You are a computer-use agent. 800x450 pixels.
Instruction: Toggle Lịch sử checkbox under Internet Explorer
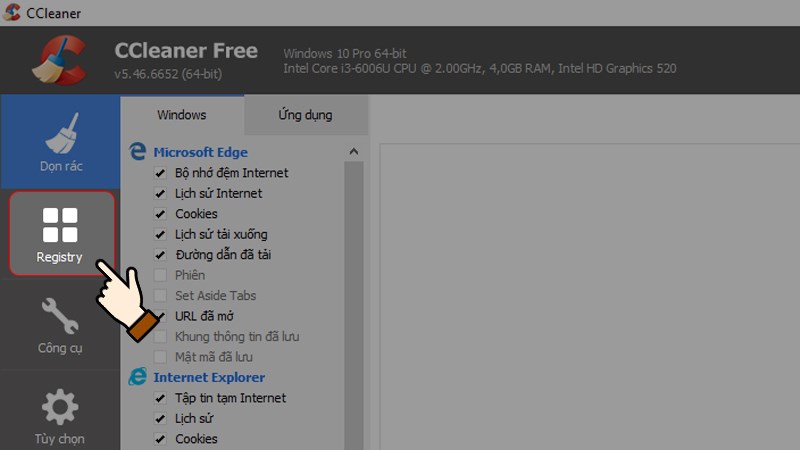click(160, 418)
